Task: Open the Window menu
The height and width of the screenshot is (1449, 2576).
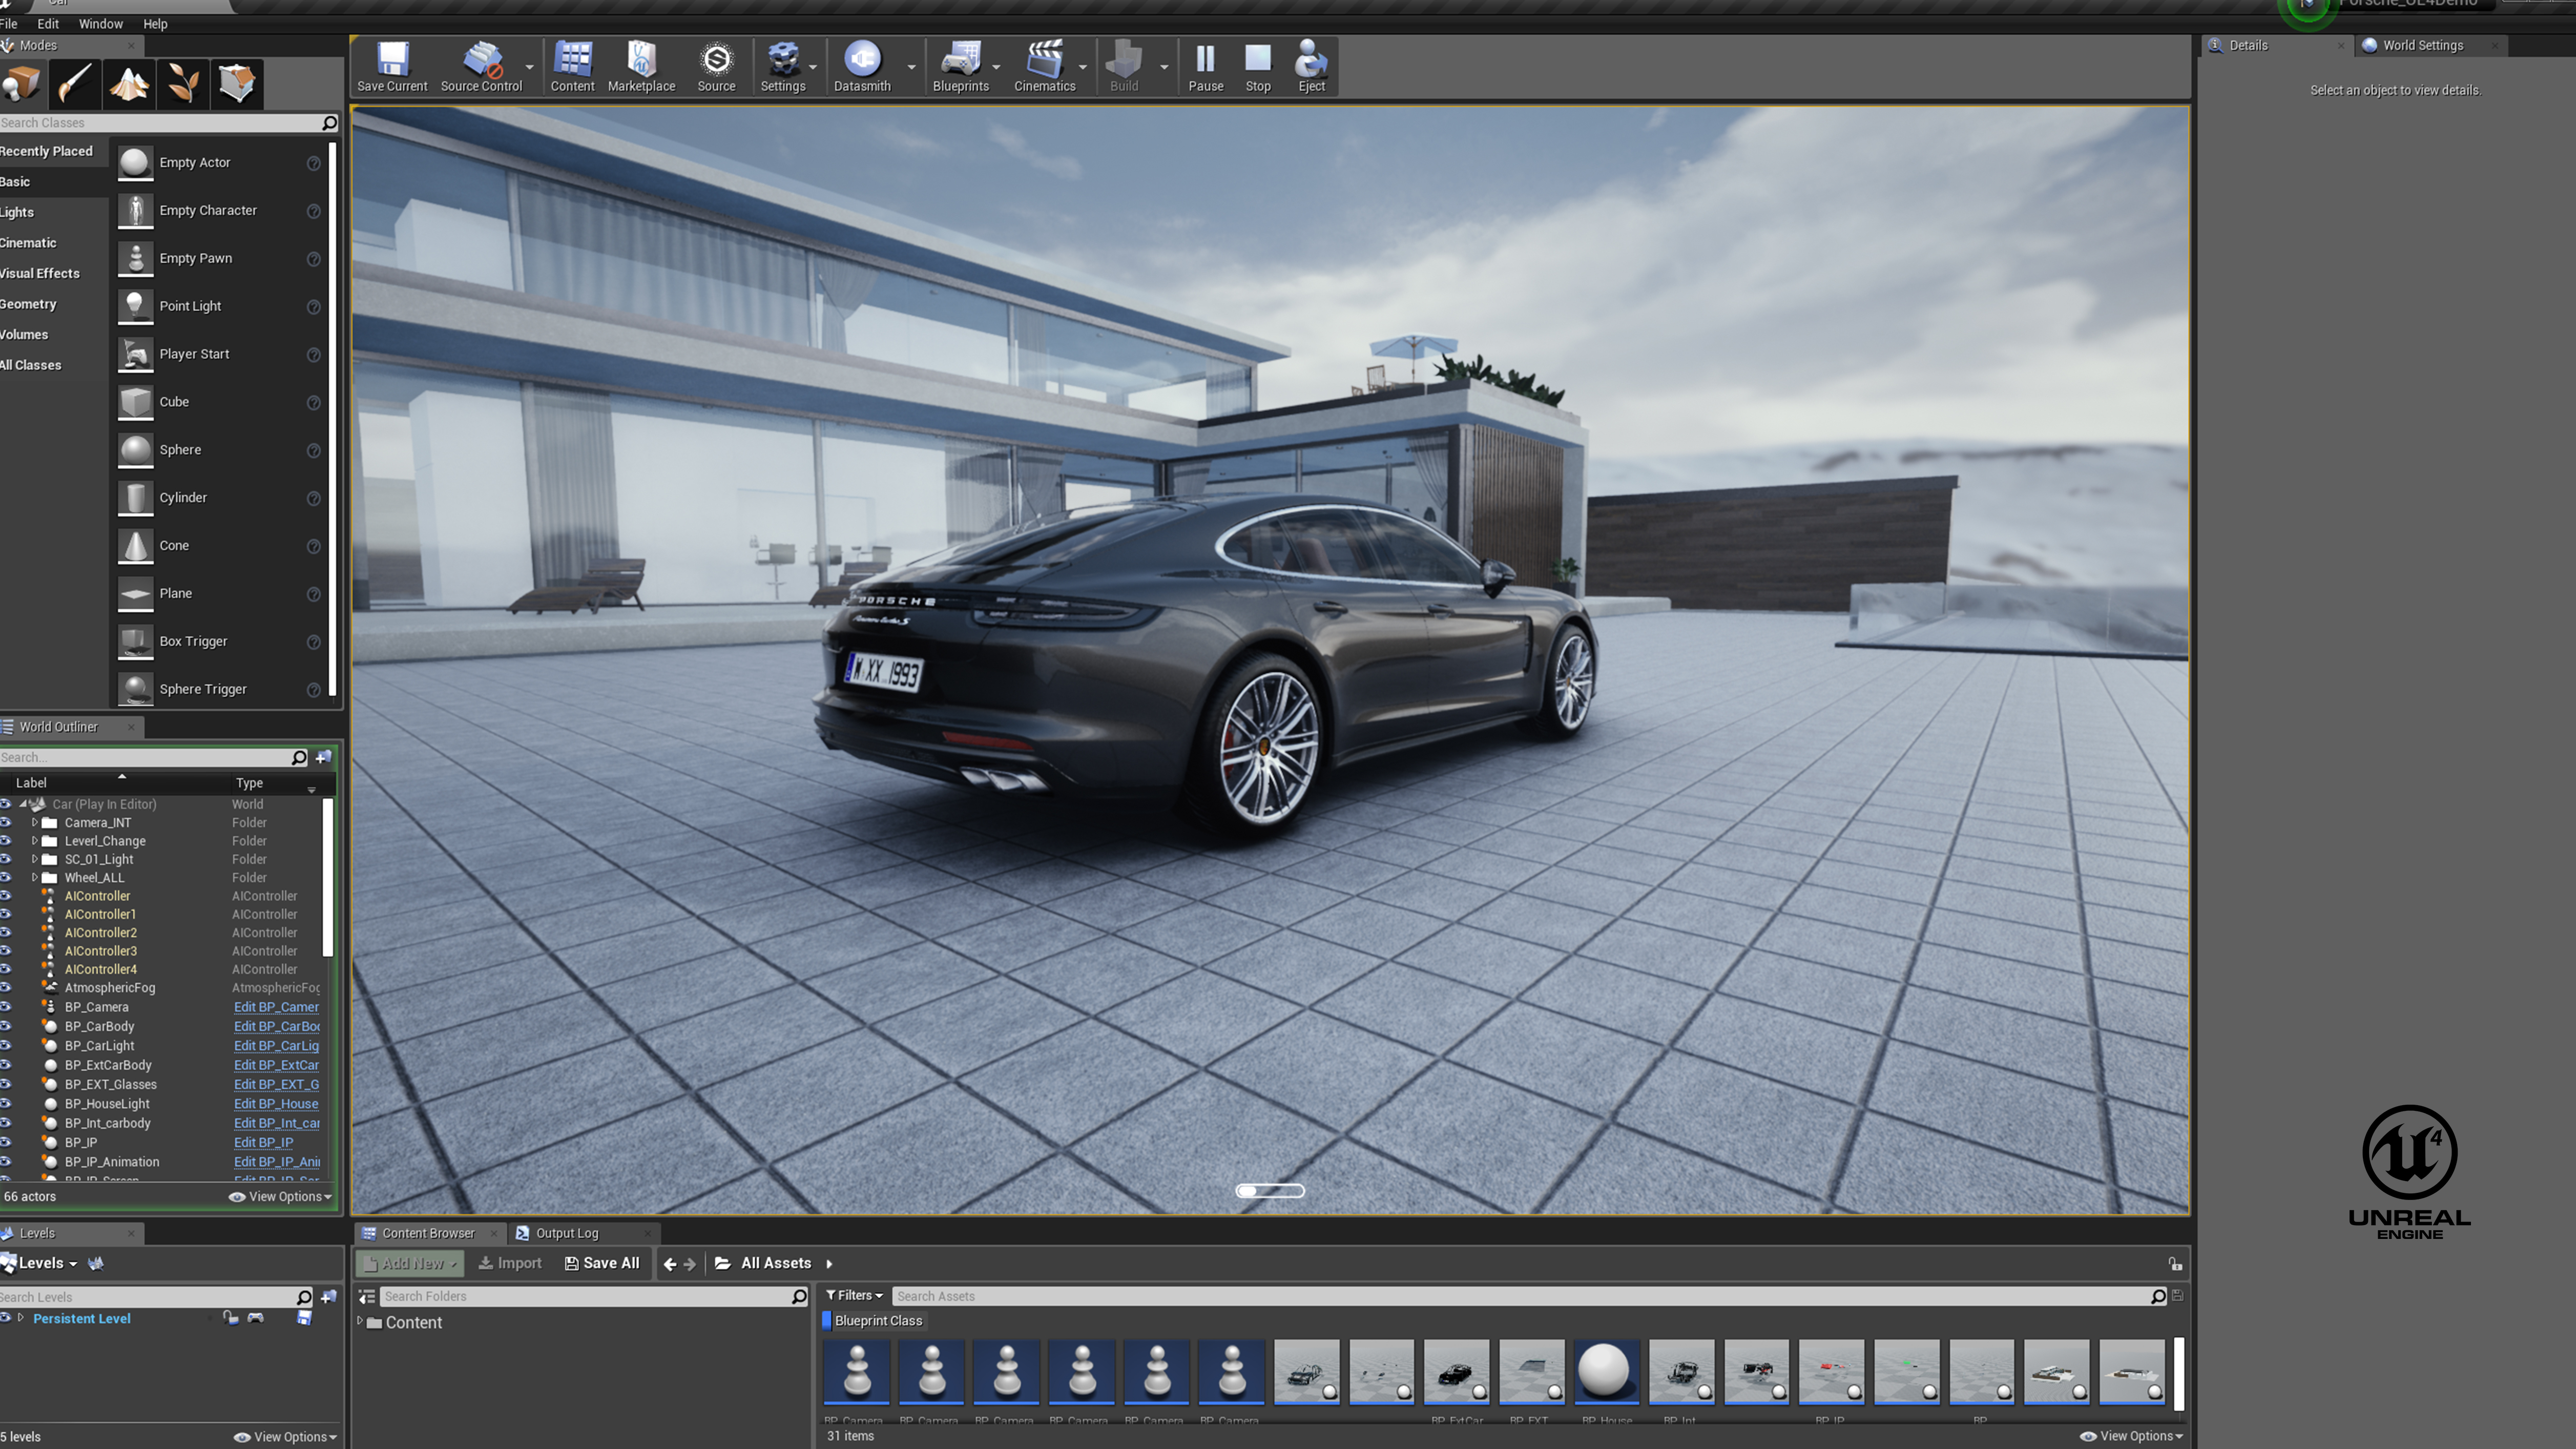Action: click(x=100, y=23)
